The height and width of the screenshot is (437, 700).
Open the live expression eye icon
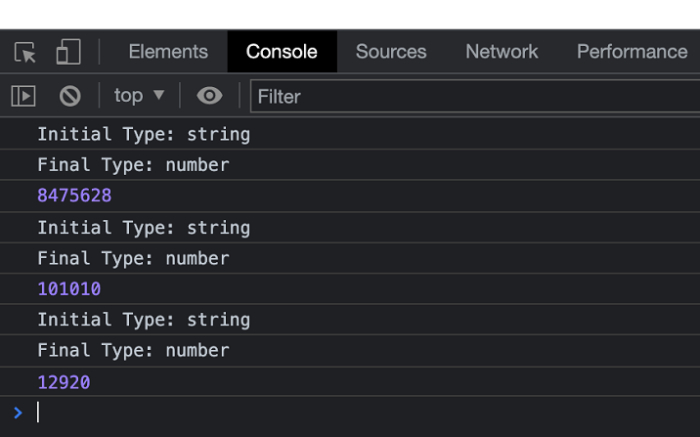coord(209,96)
